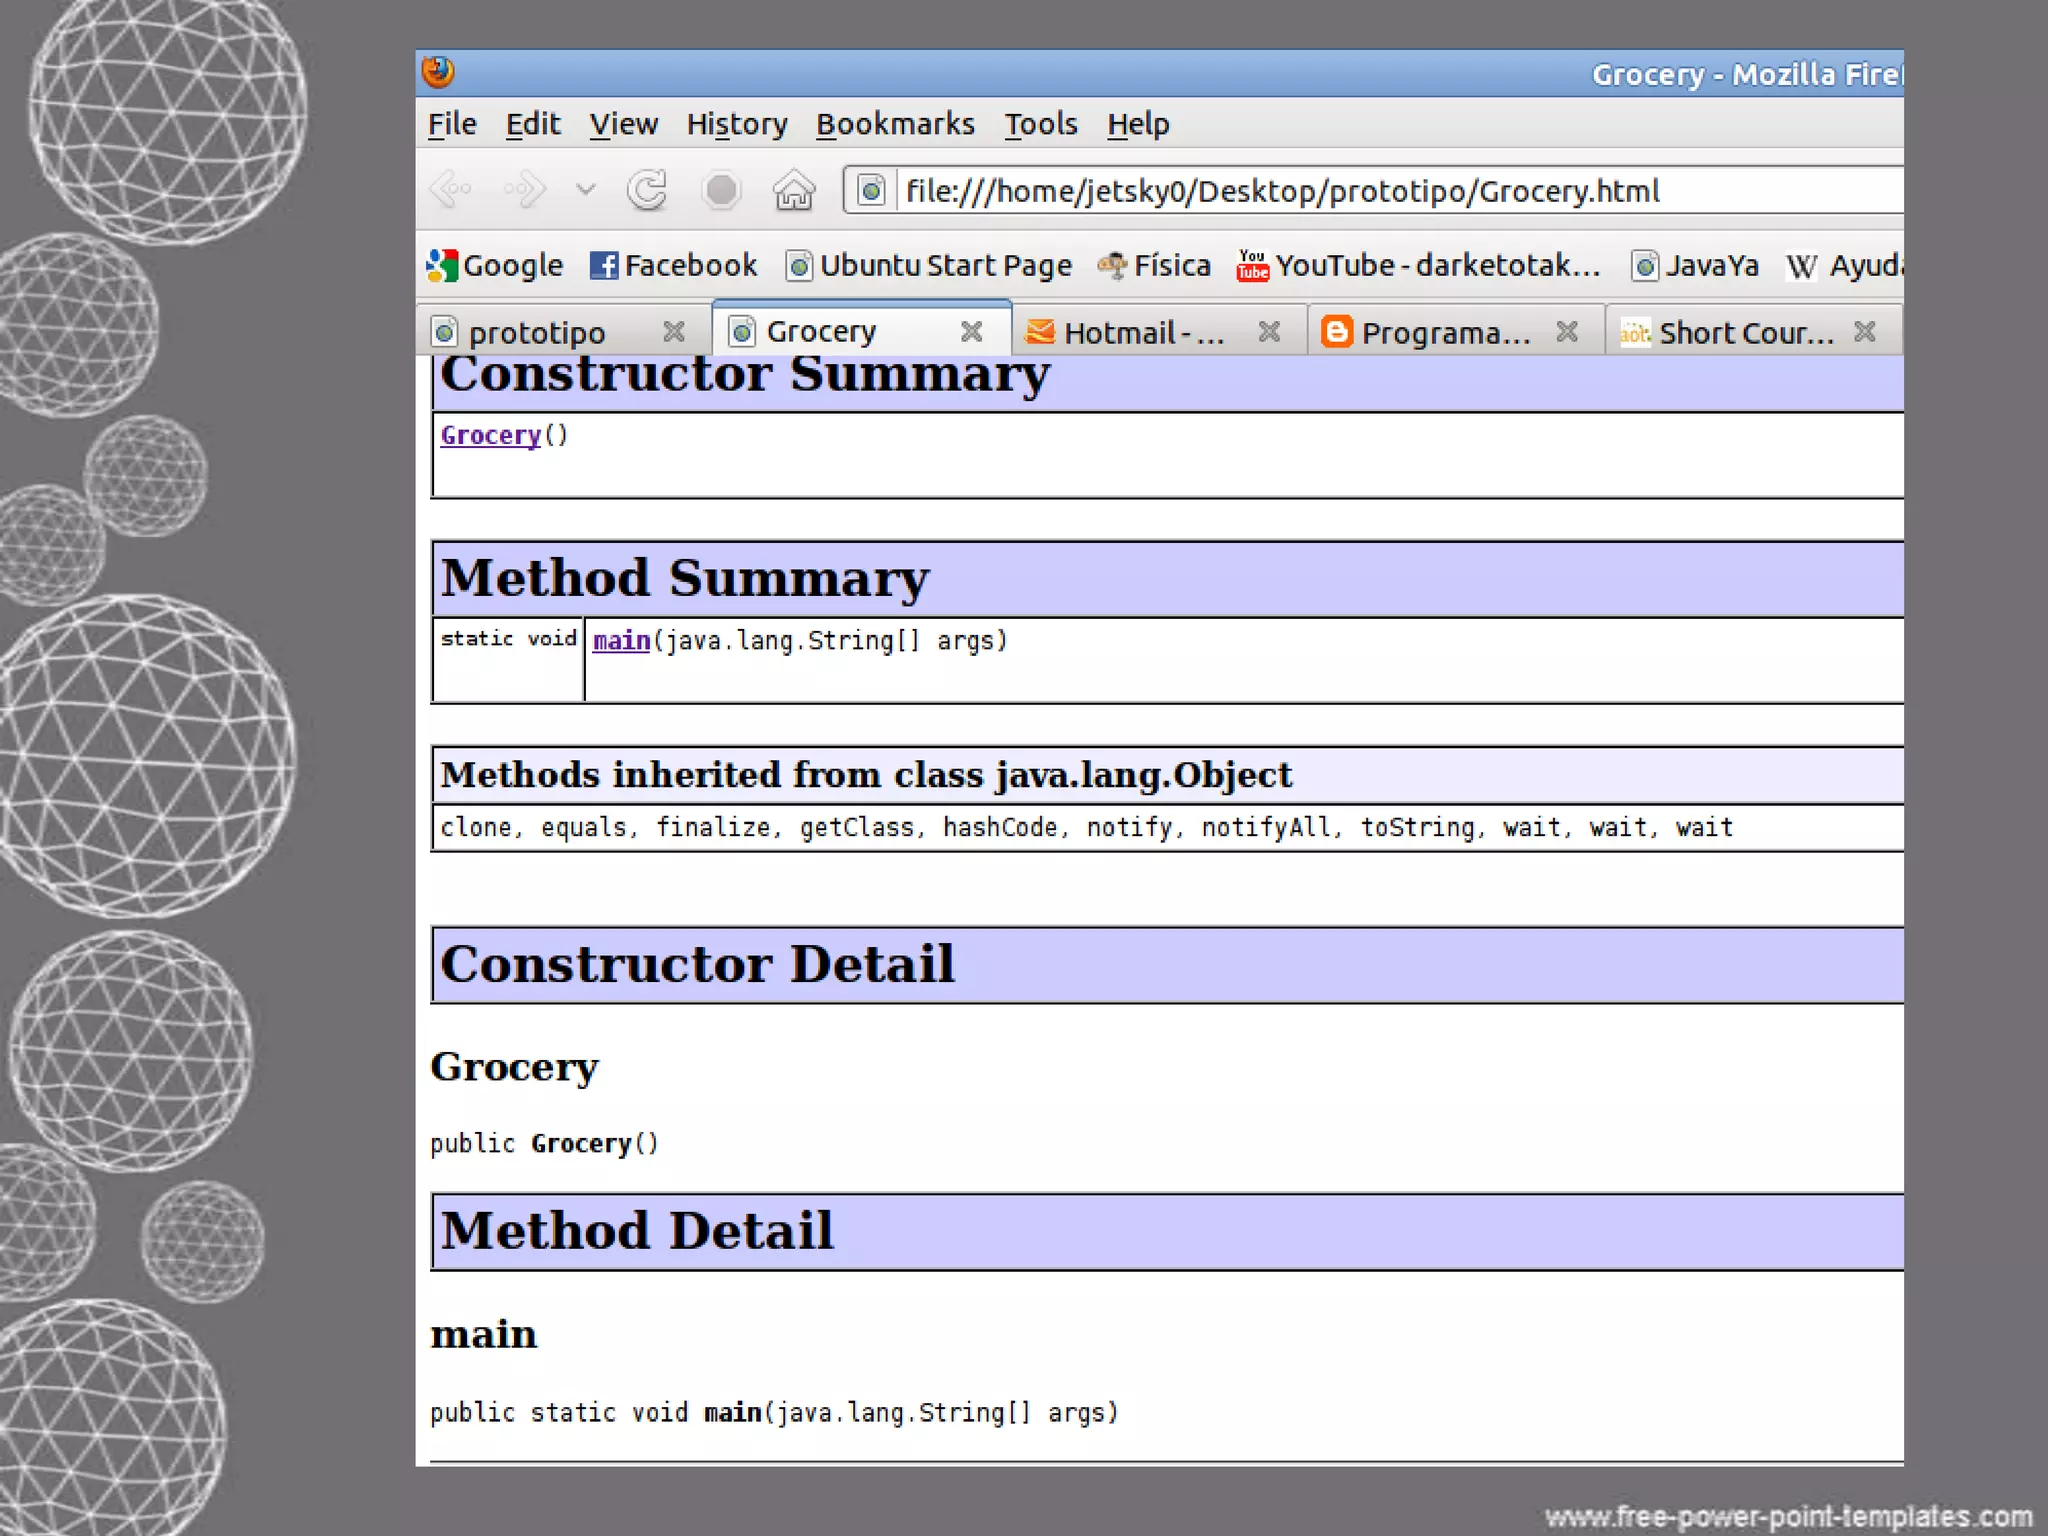Click the site identity icon in the address bar

pos(871,190)
